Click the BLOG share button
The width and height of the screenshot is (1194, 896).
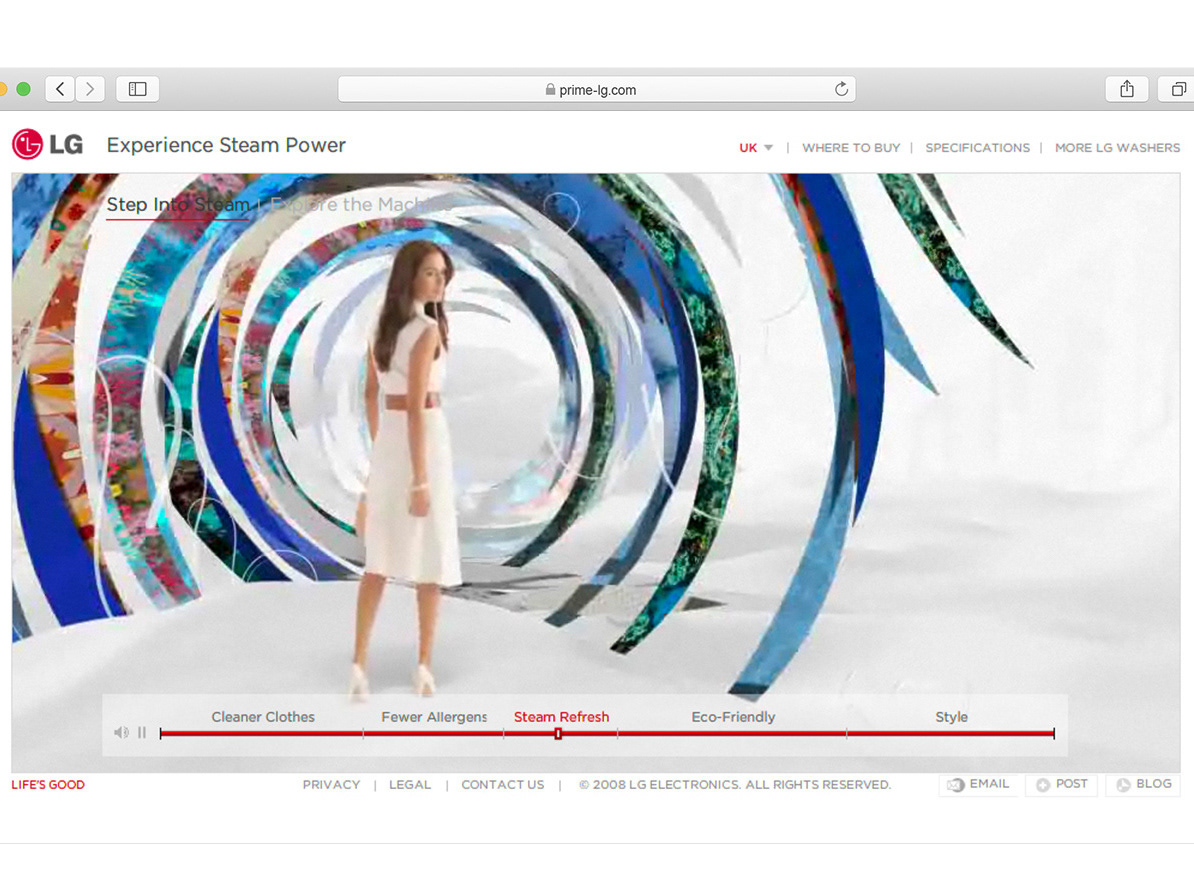coord(1143,784)
